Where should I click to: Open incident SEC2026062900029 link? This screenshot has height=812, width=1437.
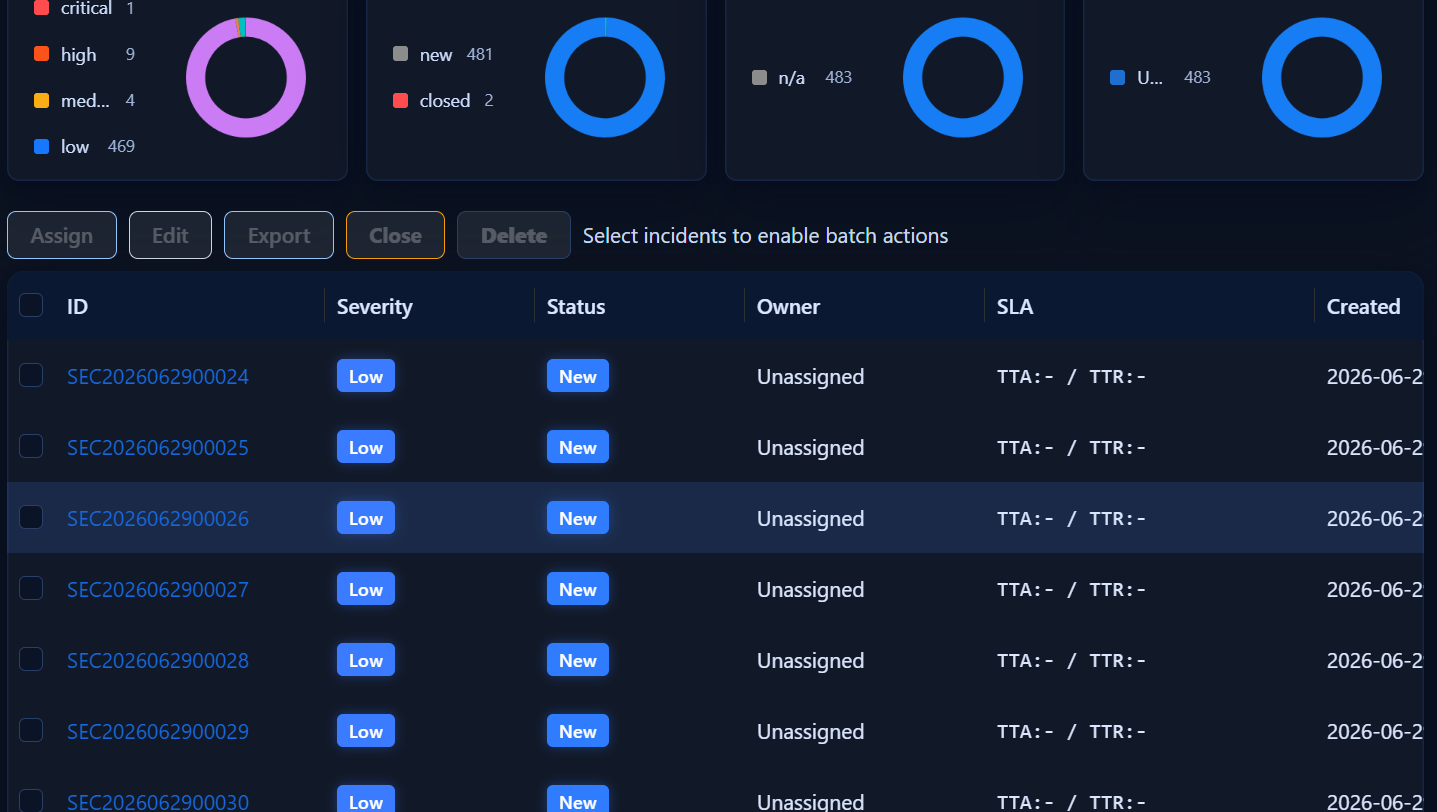158,731
